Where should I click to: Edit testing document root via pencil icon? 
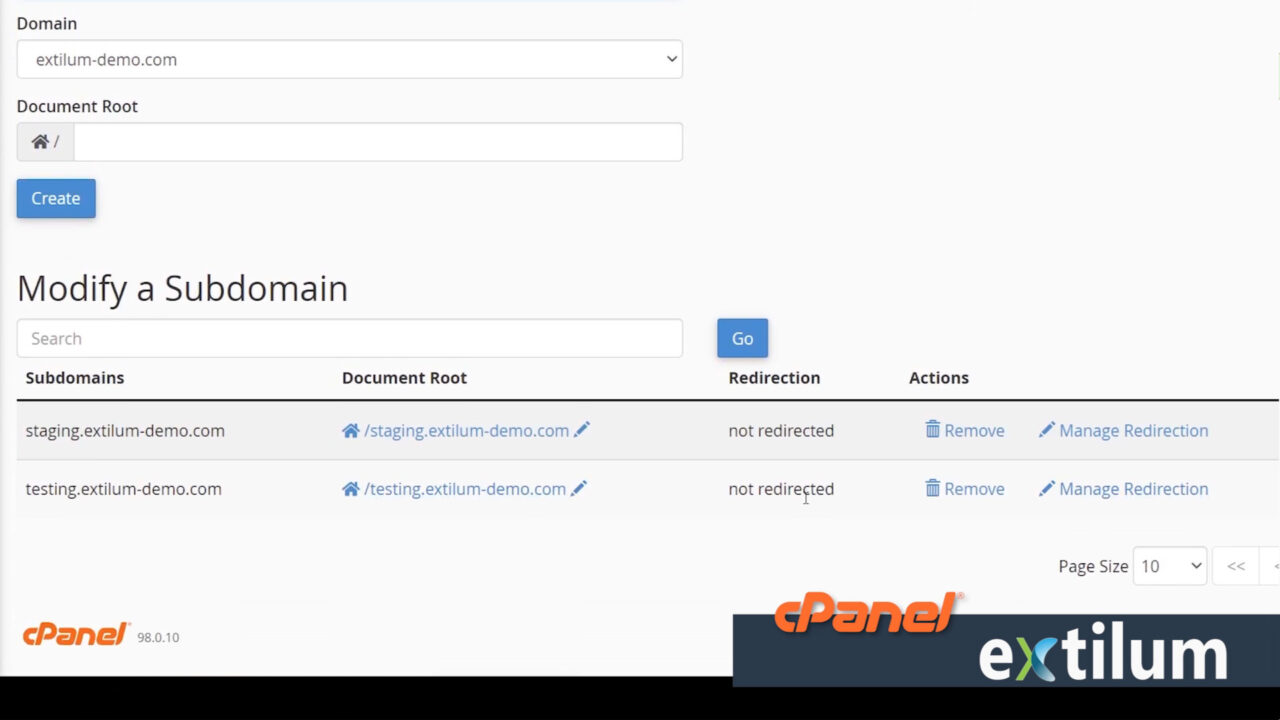click(579, 489)
